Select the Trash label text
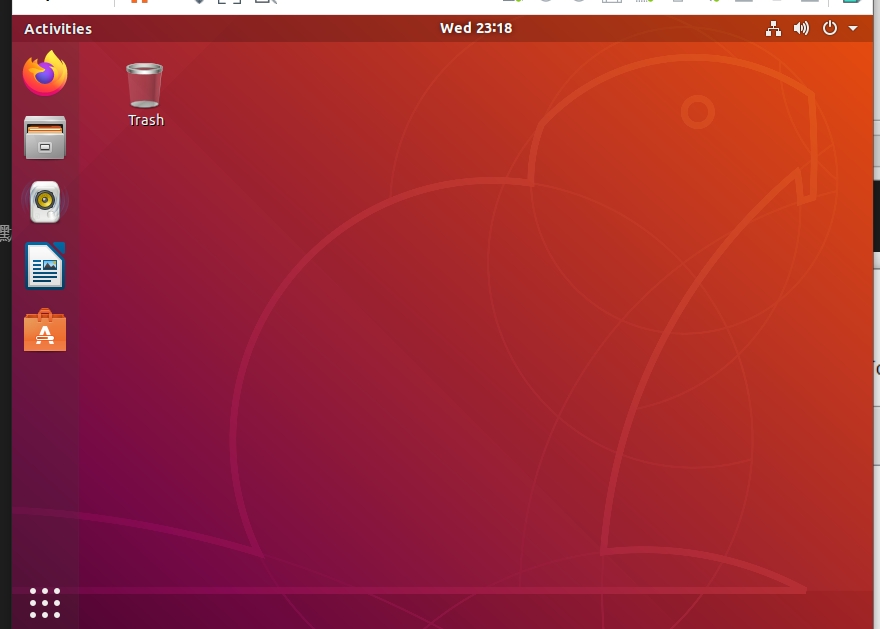 [x=146, y=120]
